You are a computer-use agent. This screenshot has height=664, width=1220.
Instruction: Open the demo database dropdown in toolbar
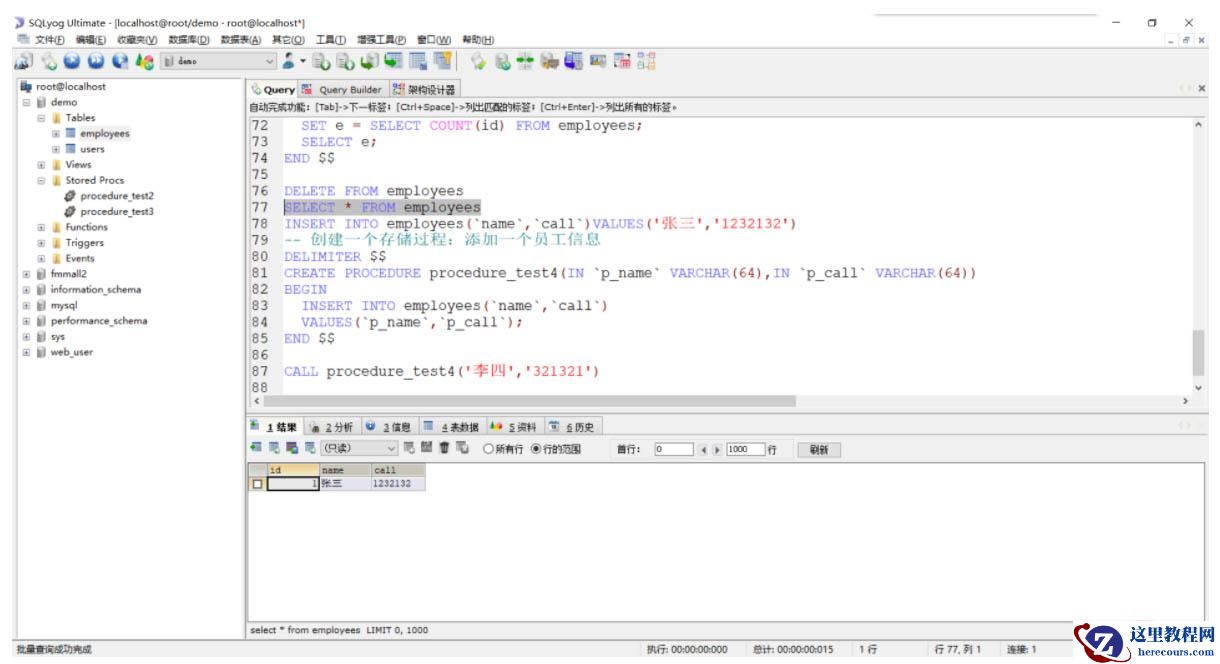coord(268,61)
